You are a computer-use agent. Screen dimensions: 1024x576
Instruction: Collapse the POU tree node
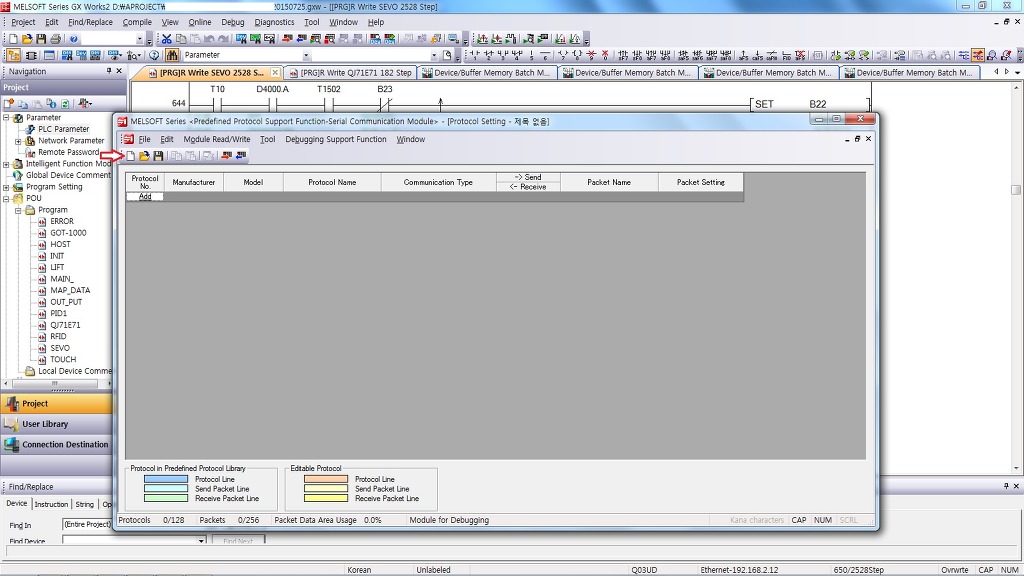point(6,198)
